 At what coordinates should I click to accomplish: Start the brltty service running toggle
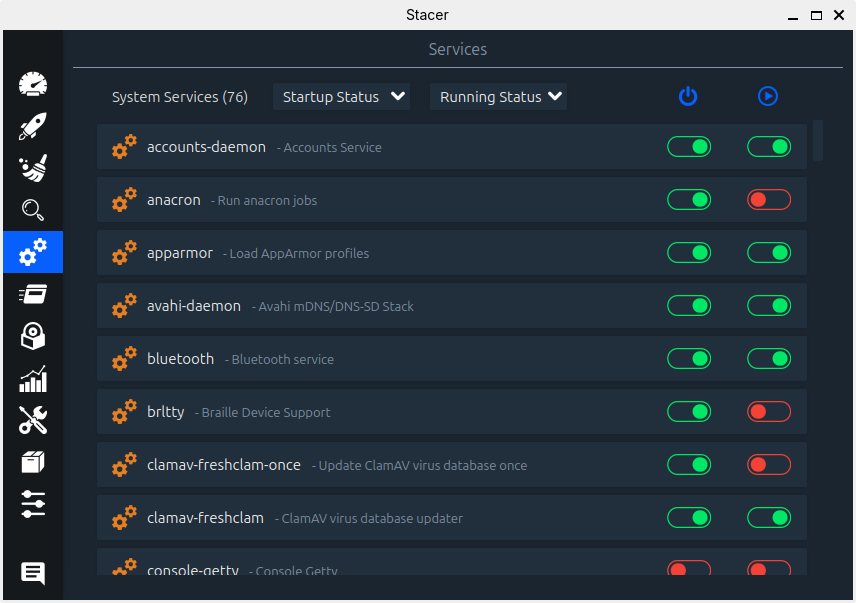point(768,412)
